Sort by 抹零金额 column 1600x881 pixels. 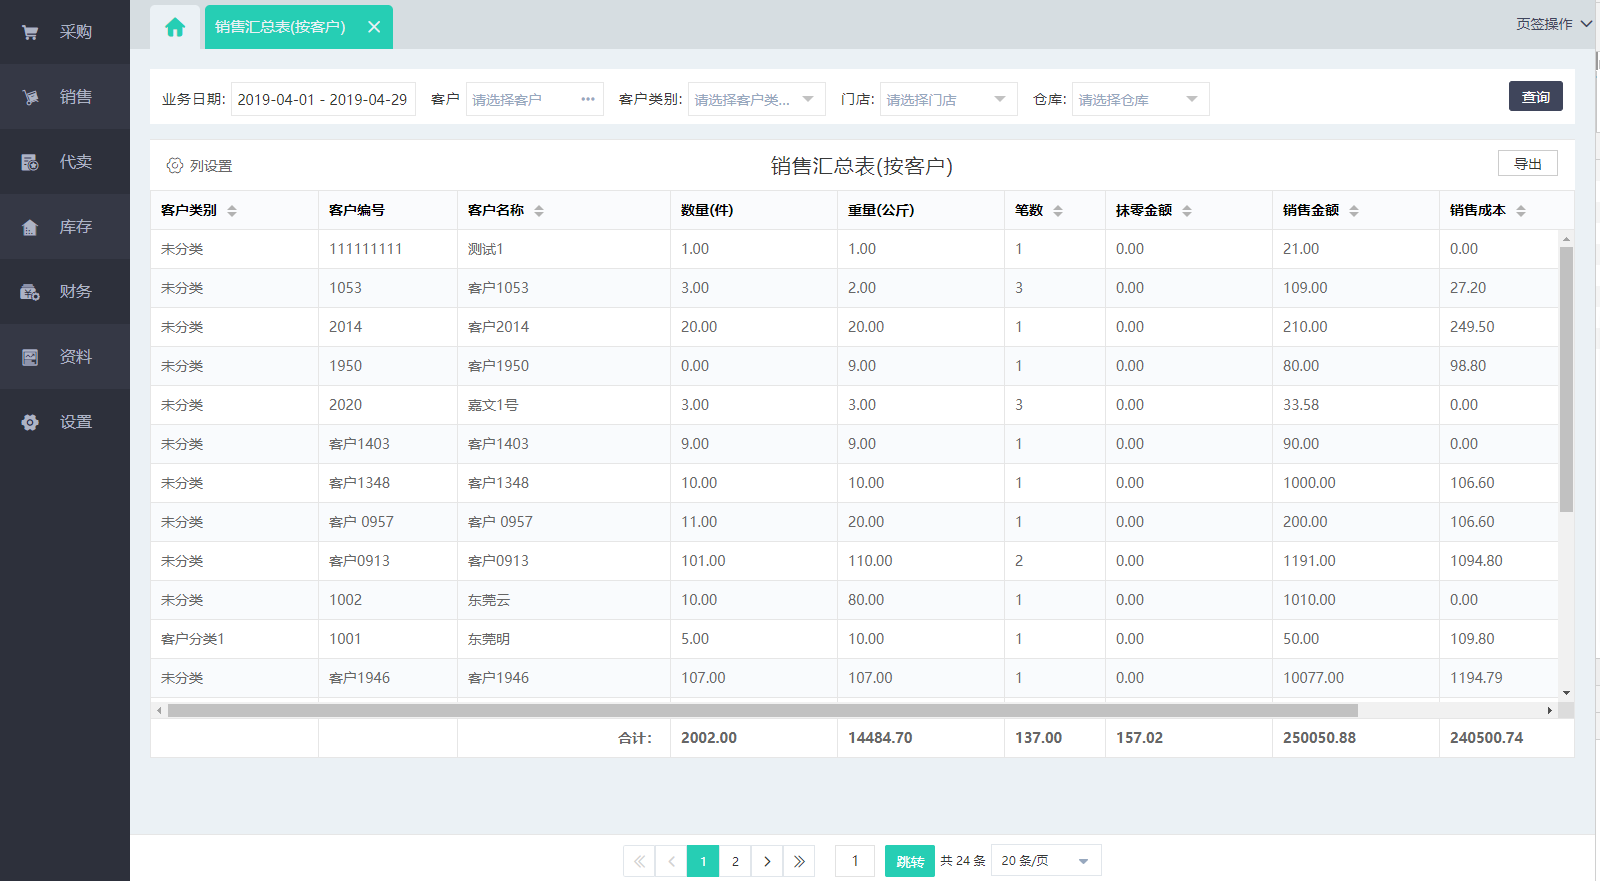pyautogui.click(x=1187, y=210)
